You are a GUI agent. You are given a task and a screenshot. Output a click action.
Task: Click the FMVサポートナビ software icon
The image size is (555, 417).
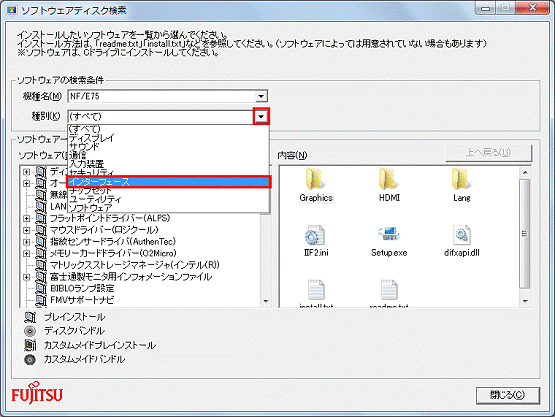pos(41,300)
